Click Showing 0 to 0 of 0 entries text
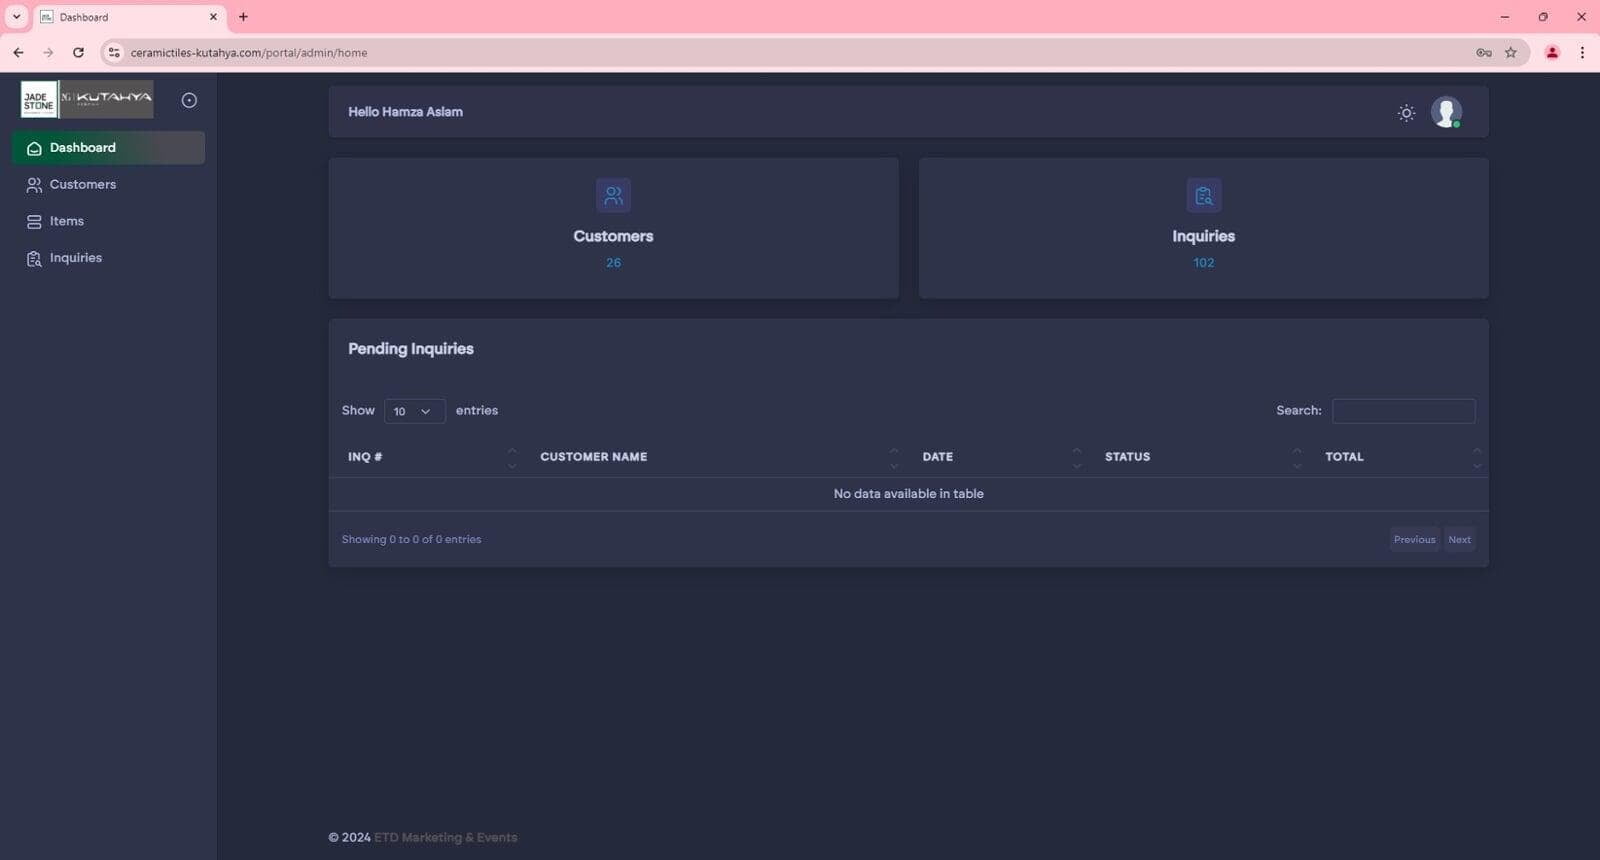This screenshot has width=1600, height=860. point(411,540)
